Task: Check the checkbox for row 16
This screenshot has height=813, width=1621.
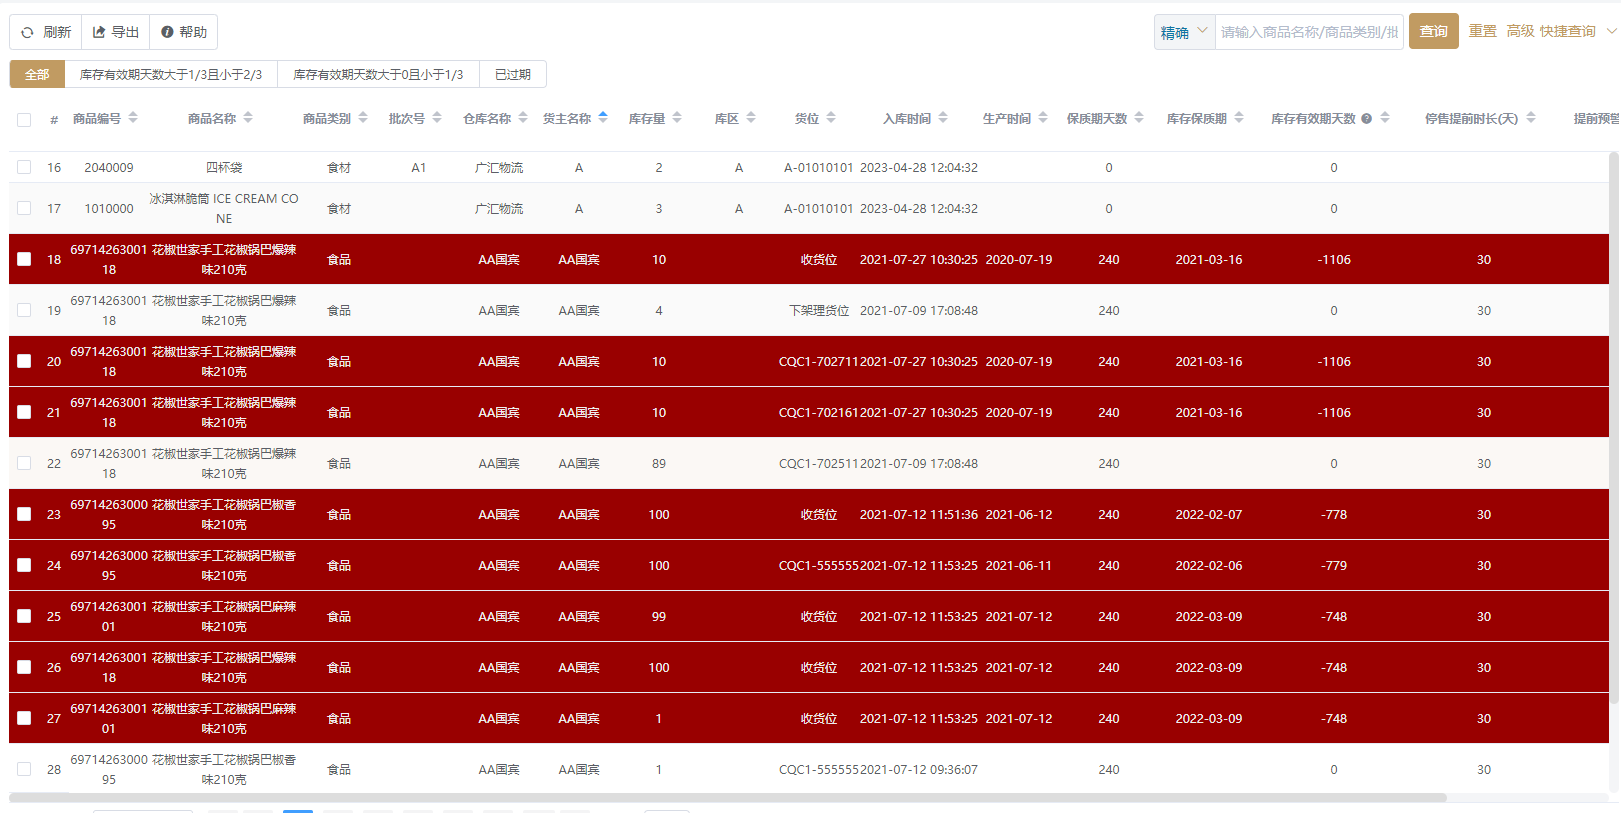Action: tap(24, 167)
